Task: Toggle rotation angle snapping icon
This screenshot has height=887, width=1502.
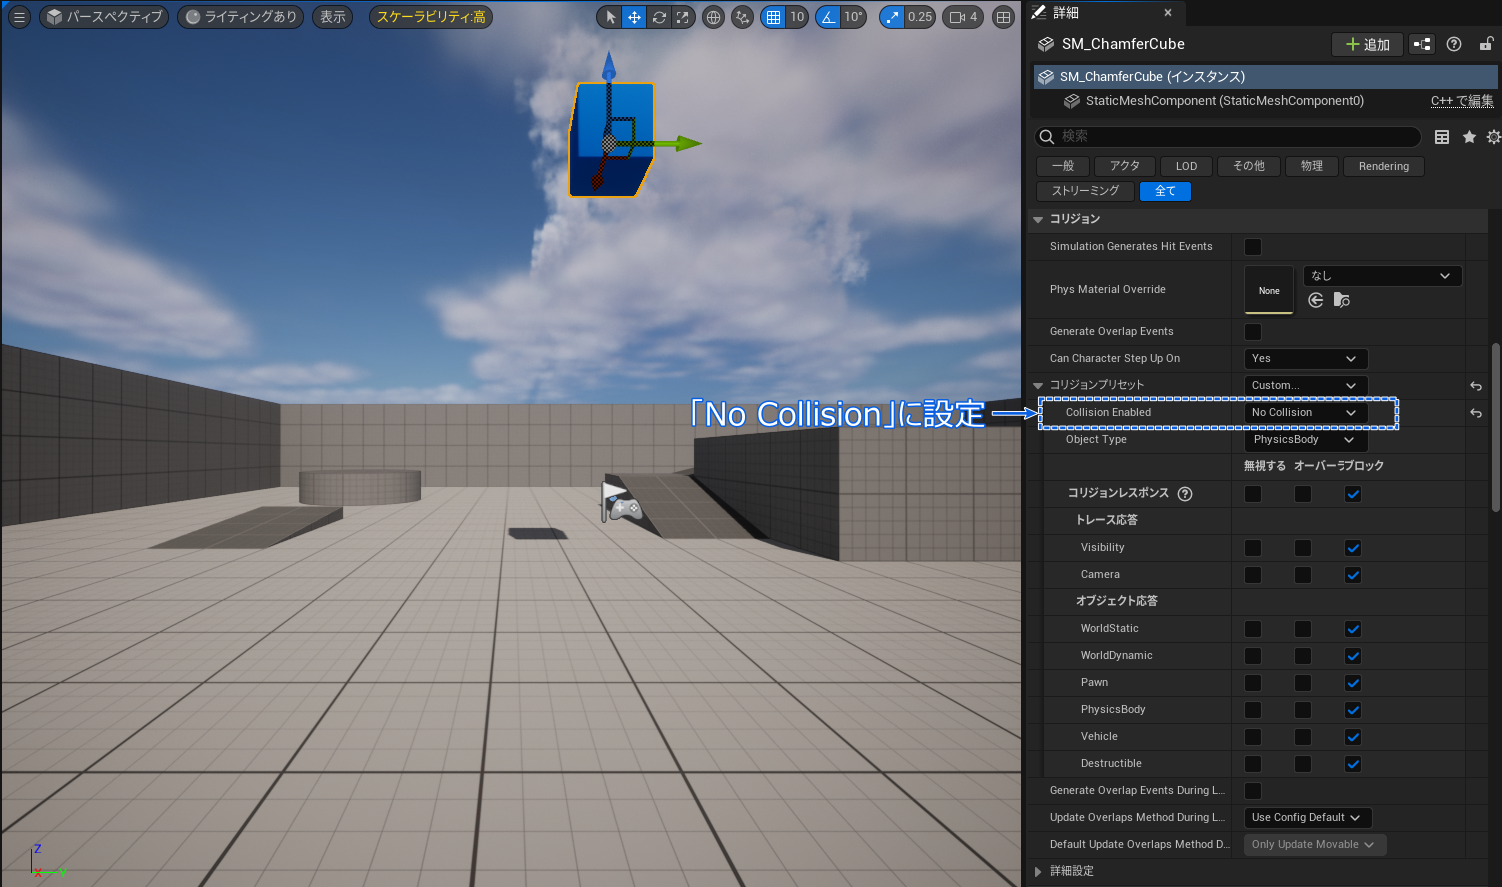Action: pos(828,17)
